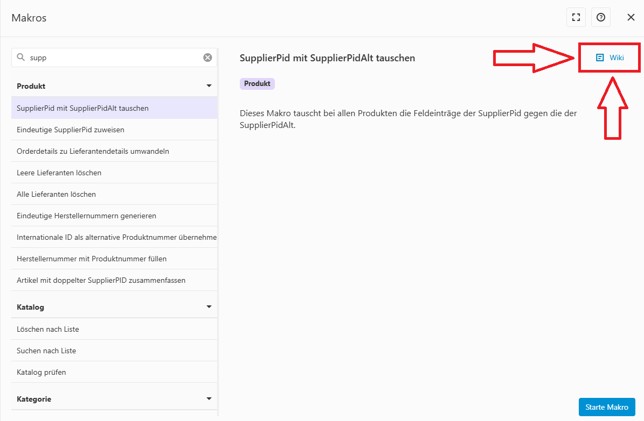Choose Eindeutige Herstellernummern generieren
This screenshot has width=644, height=421.
pyautogui.click(x=86, y=216)
